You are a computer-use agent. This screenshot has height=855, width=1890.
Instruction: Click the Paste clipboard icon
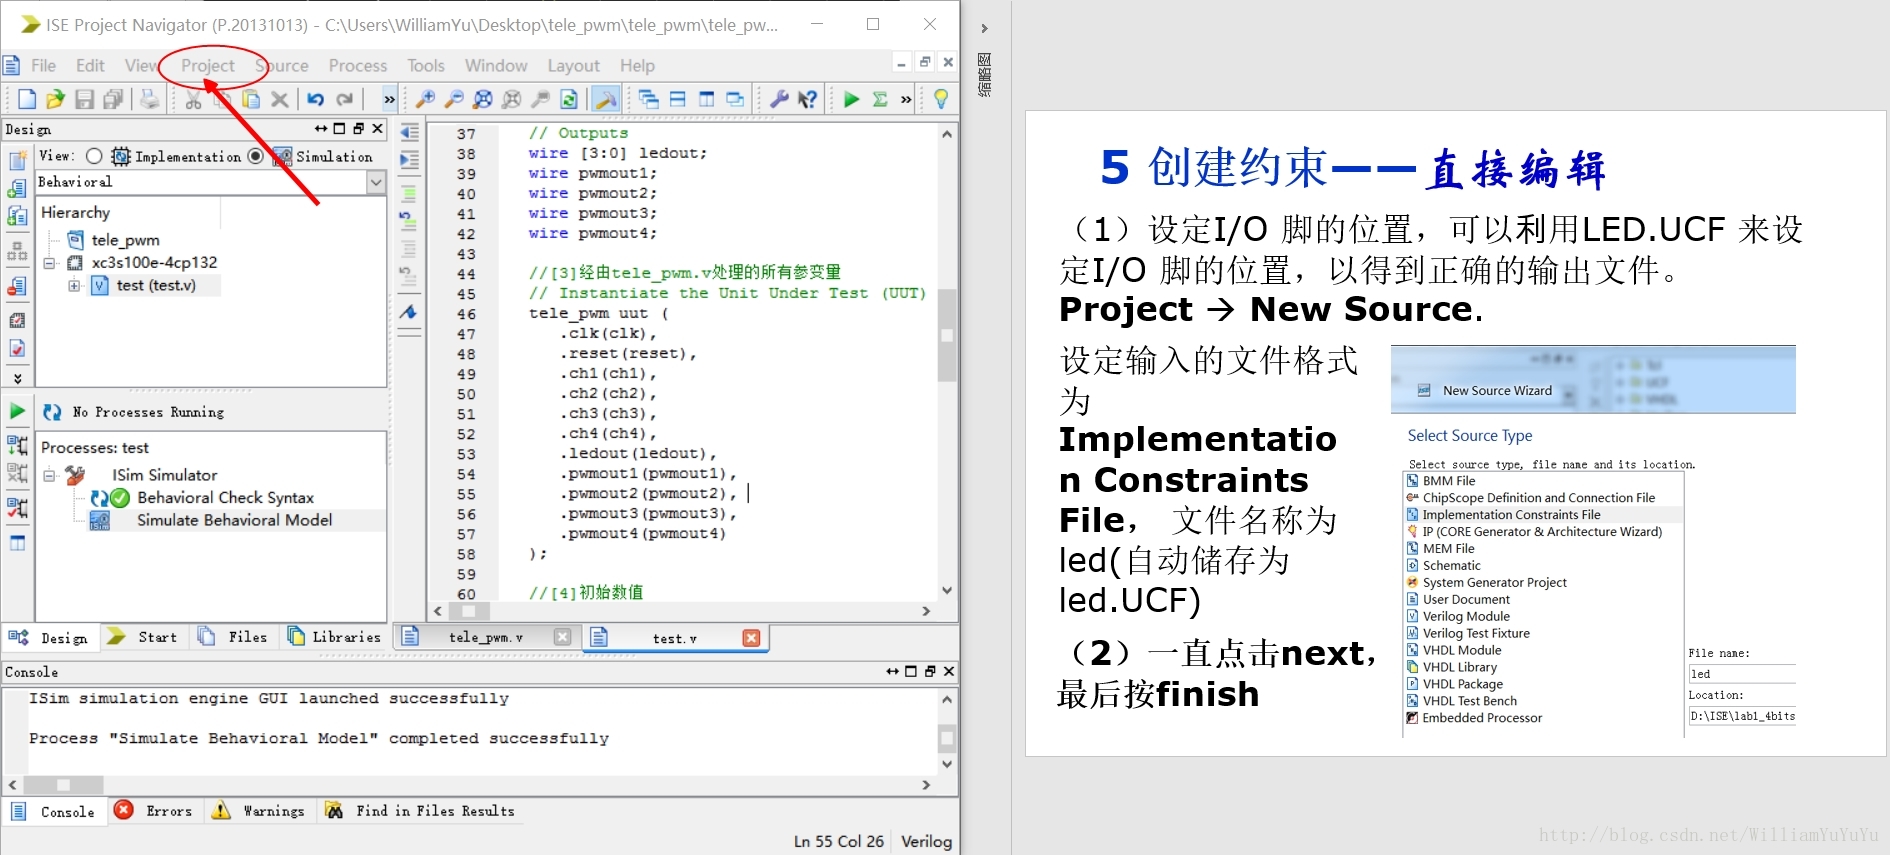point(251,99)
